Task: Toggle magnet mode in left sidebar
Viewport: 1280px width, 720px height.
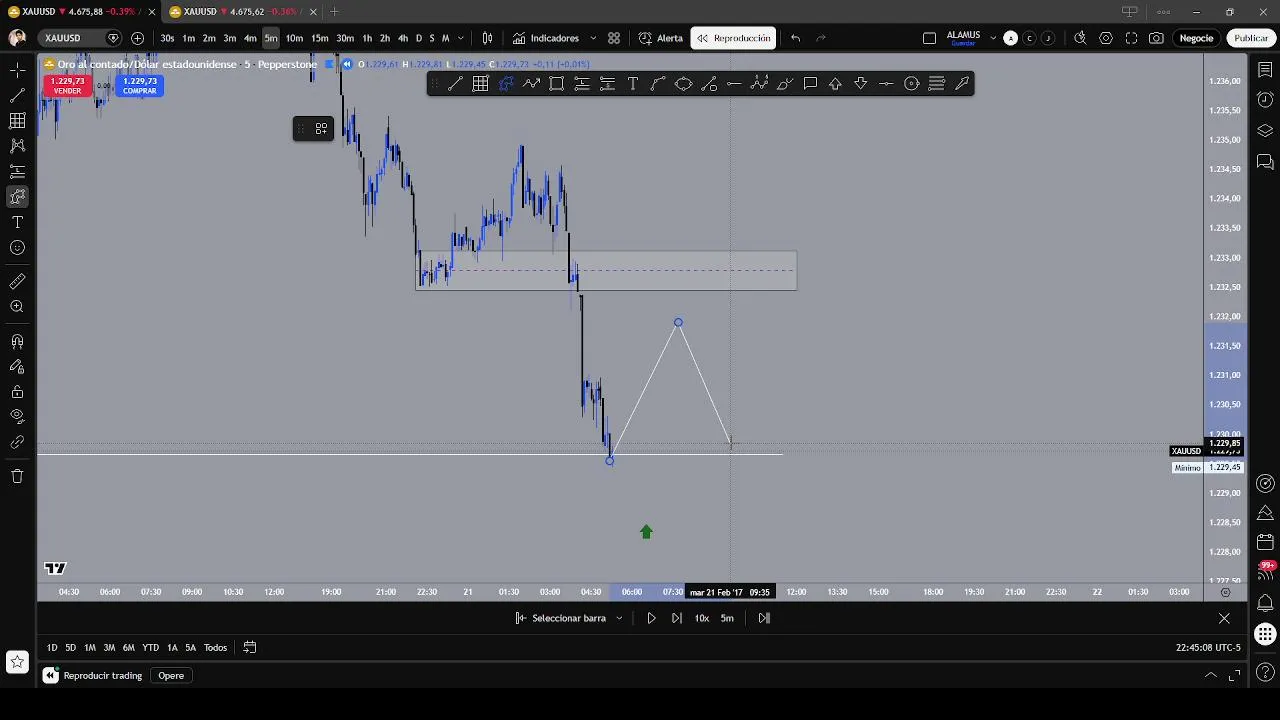Action: pos(17,342)
